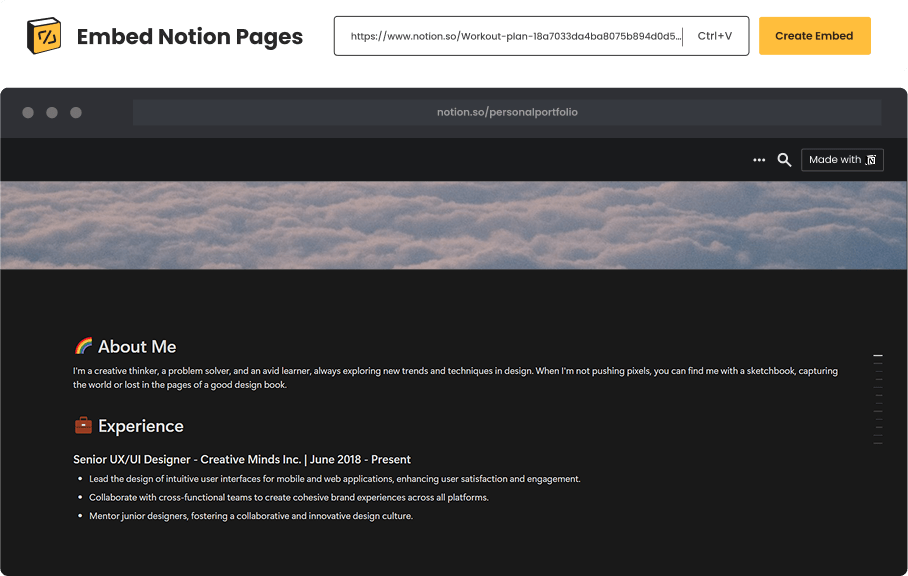Click the third gray window dot

[x=76, y=113]
